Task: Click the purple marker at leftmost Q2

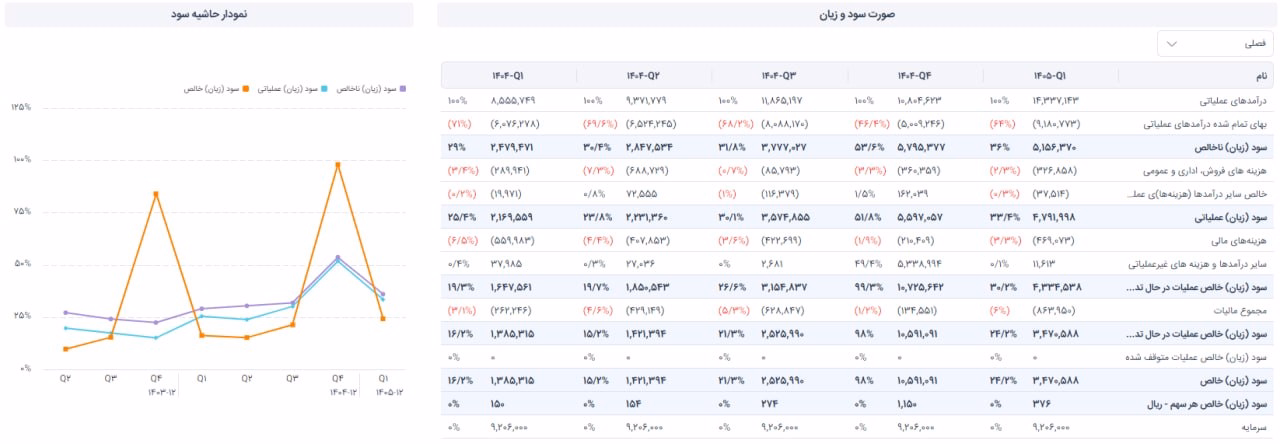Action: click(x=66, y=313)
